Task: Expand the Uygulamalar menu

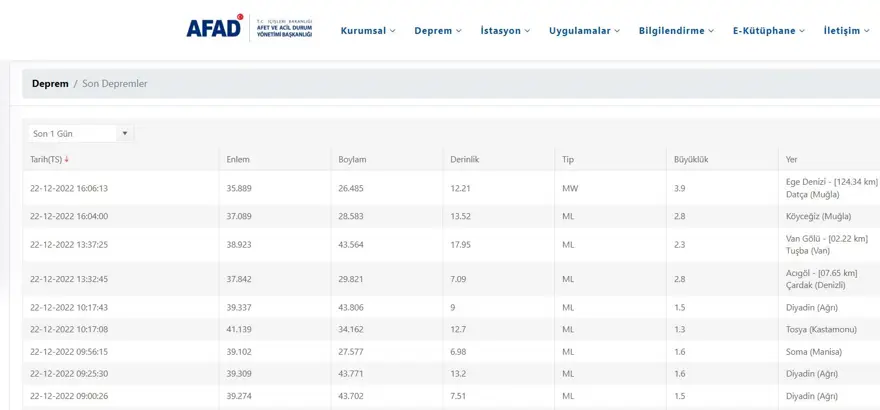Action: 584,31
